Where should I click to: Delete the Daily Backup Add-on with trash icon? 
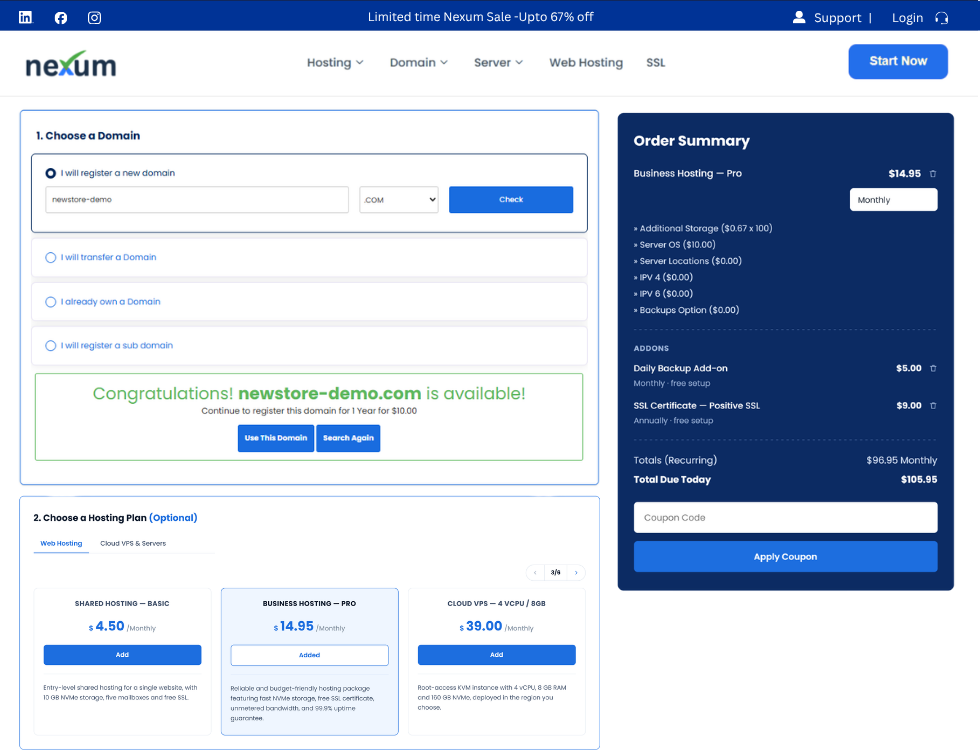933,368
